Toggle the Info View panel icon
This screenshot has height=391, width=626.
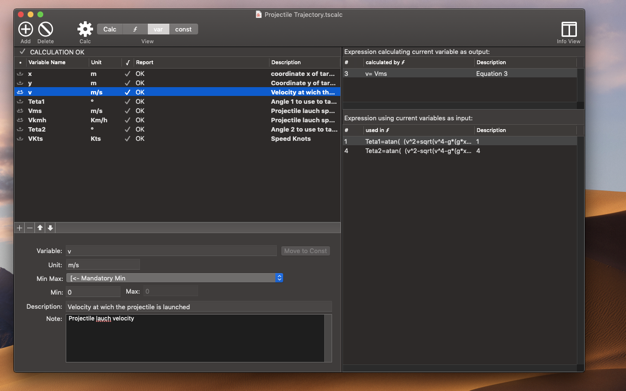point(569,30)
